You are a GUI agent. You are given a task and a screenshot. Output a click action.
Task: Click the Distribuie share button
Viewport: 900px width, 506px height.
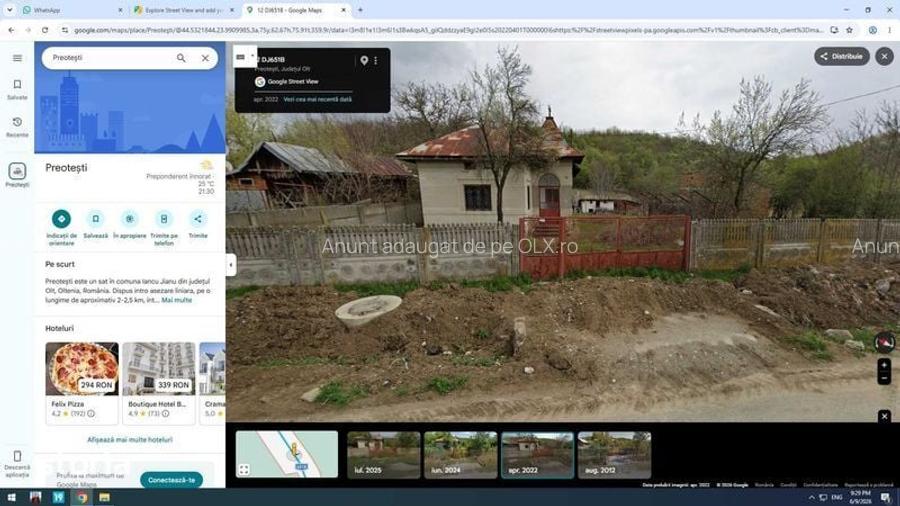point(841,56)
